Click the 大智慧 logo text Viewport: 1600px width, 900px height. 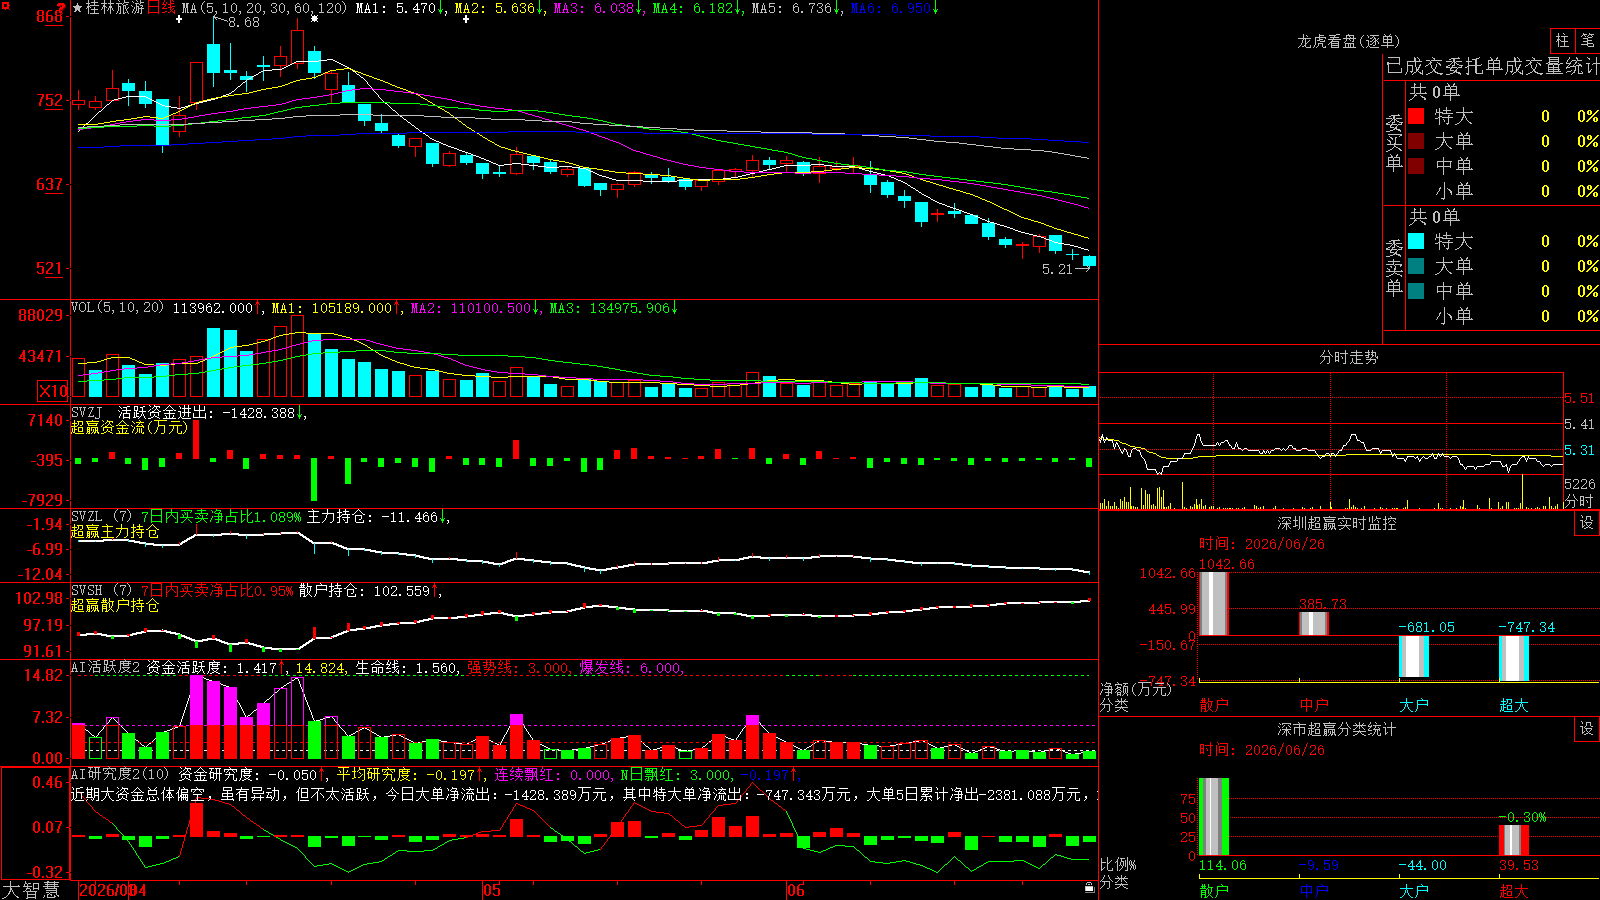click(31, 890)
